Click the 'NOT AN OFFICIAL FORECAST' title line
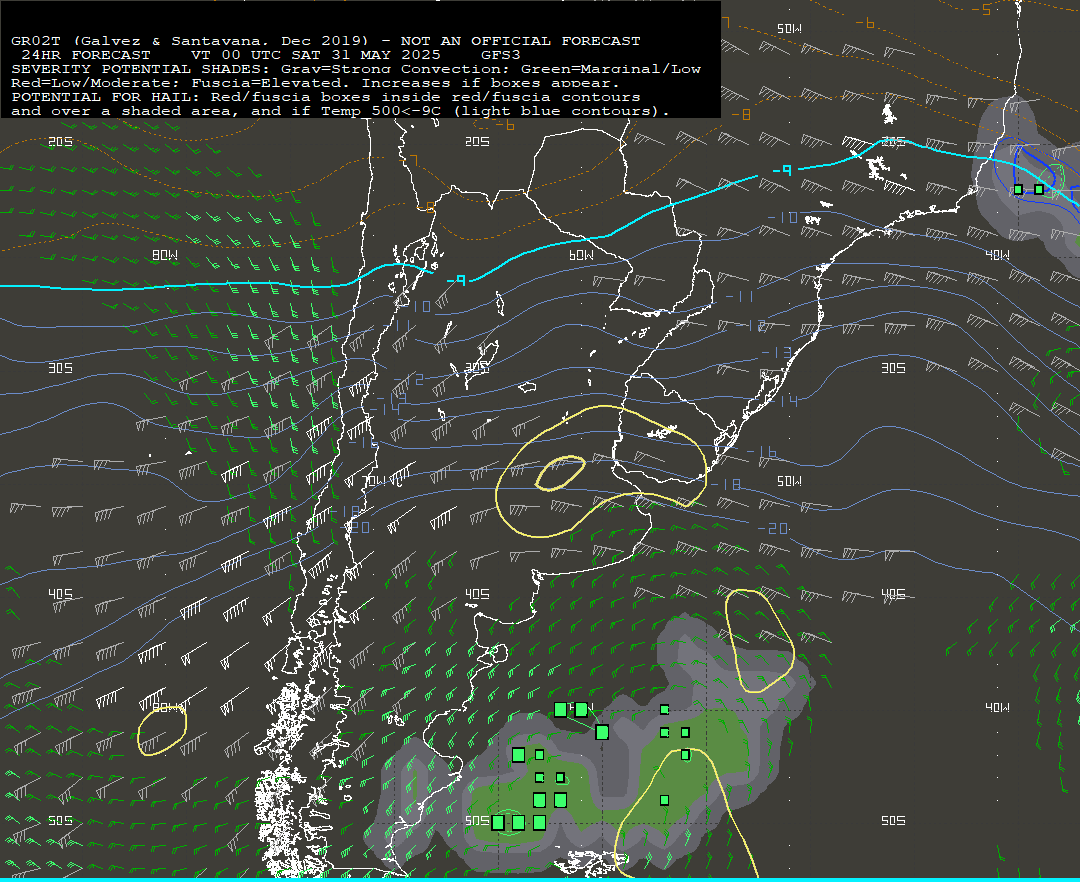This screenshot has width=1080, height=882. pos(326,41)
